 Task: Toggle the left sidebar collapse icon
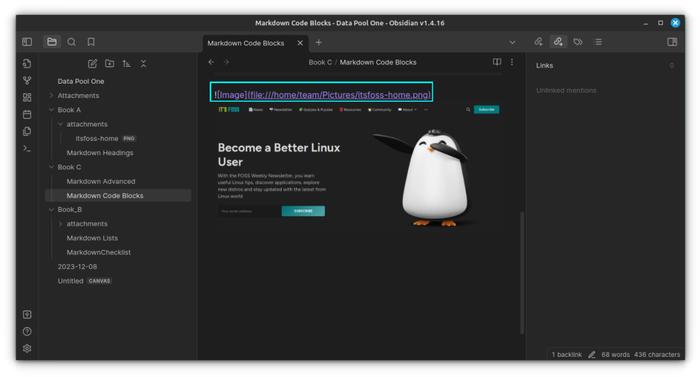click(27, 42)
